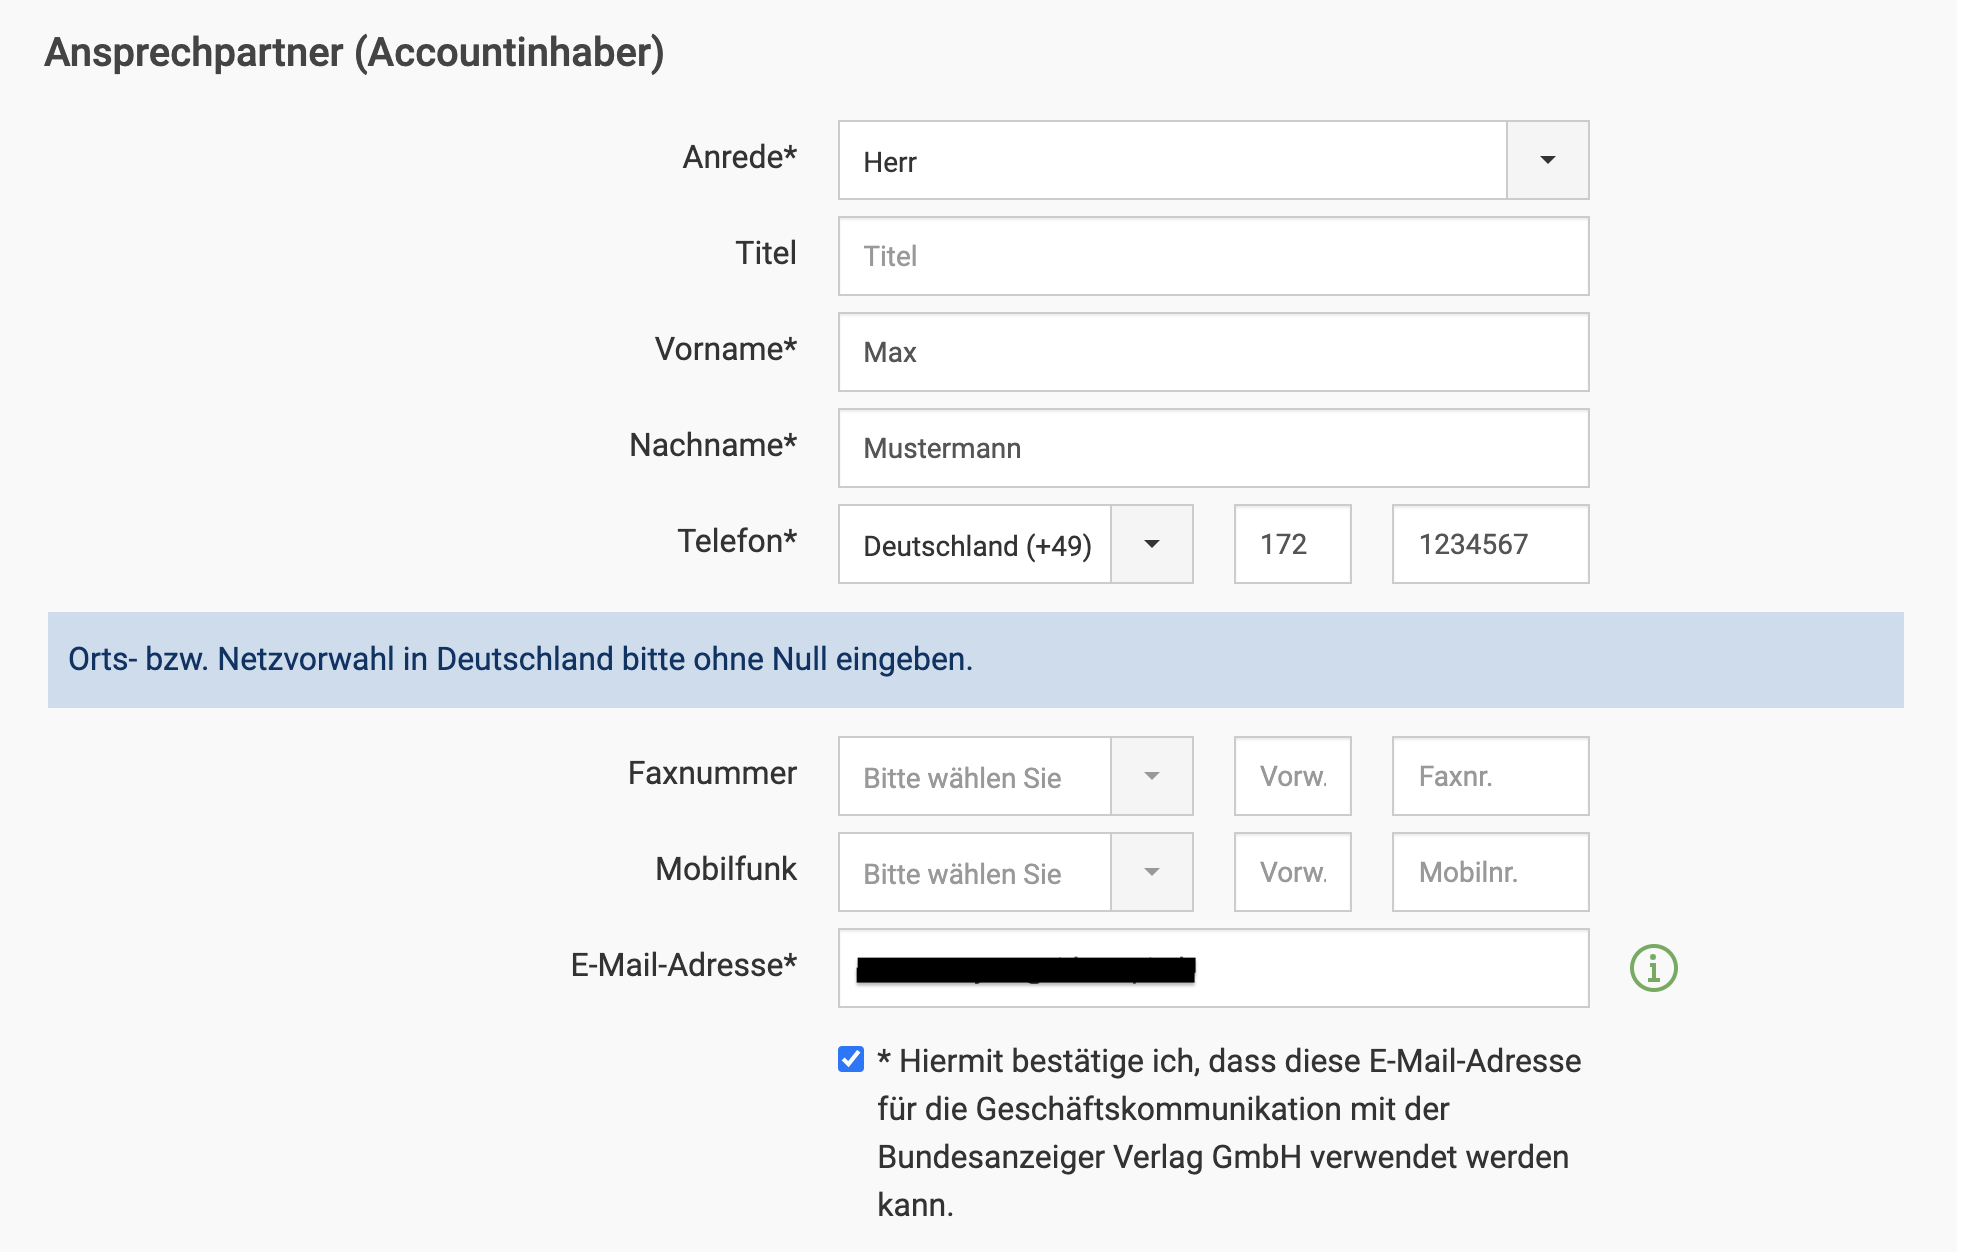Click the Telefon number field 1234567
The image size is (1974, 1252).
(1489, 544)
